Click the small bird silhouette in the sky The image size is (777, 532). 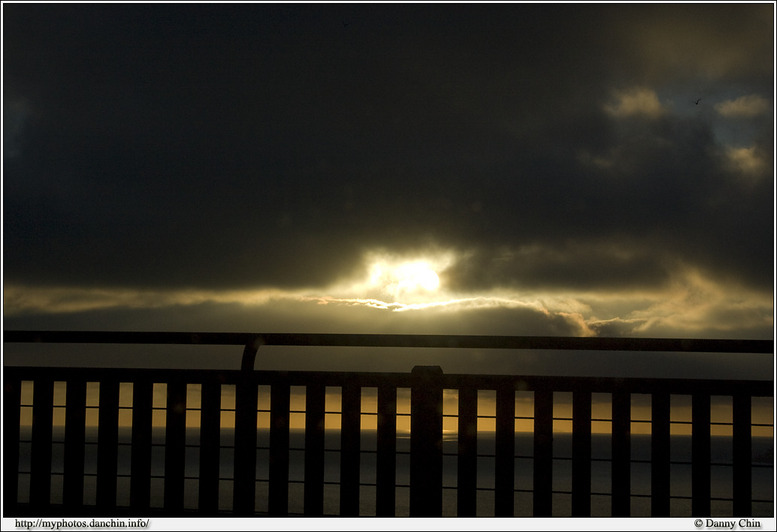point(697,101)
